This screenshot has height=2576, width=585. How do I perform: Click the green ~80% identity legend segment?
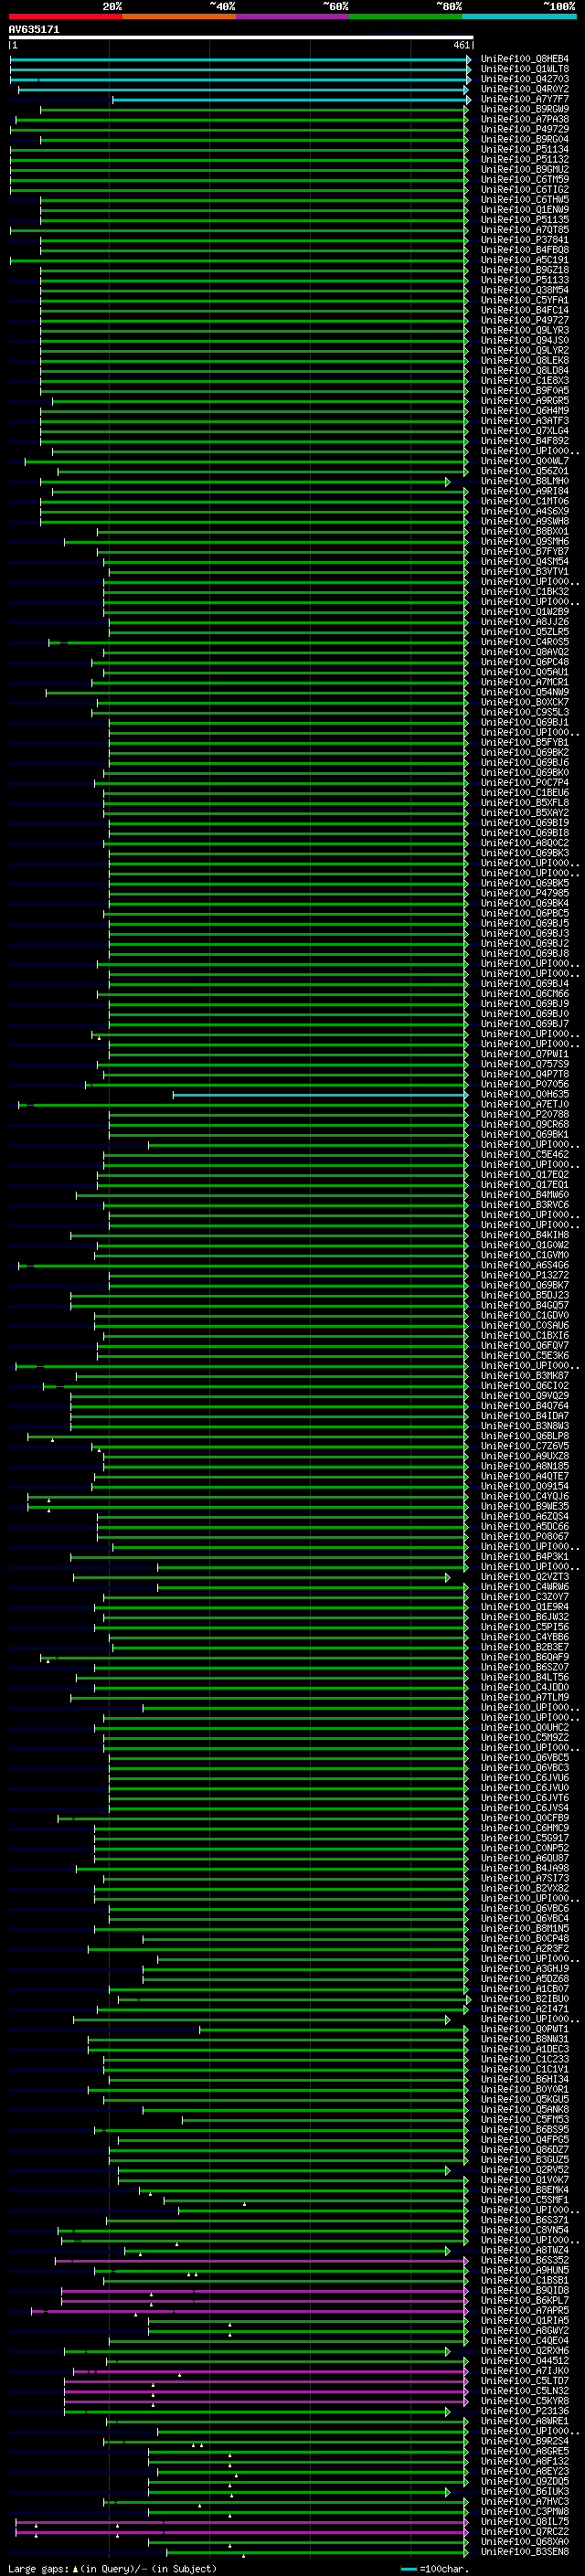[x=405, y=16]
